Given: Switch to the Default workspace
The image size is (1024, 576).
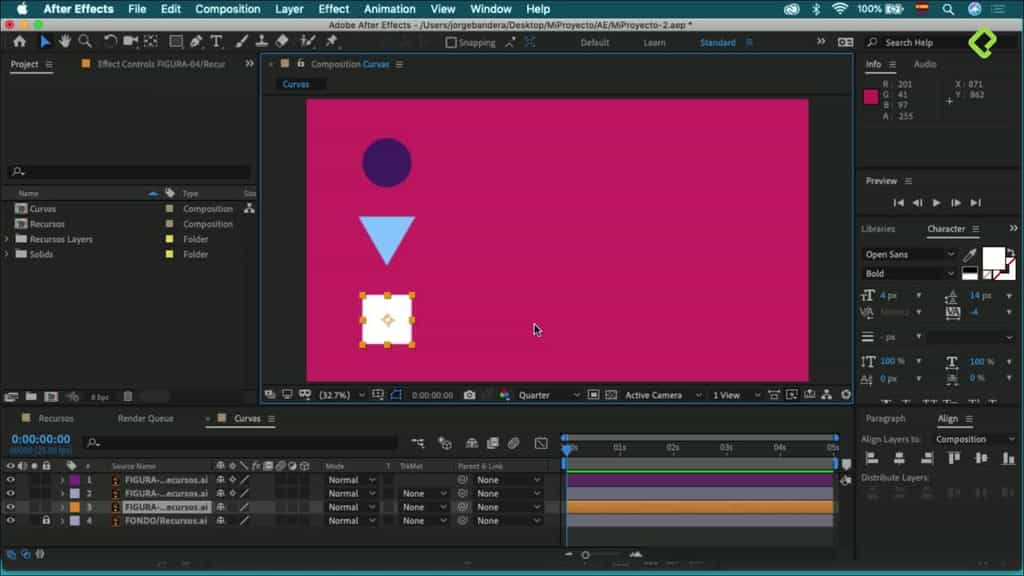Looking at the screenshot, I should point(595,42).
